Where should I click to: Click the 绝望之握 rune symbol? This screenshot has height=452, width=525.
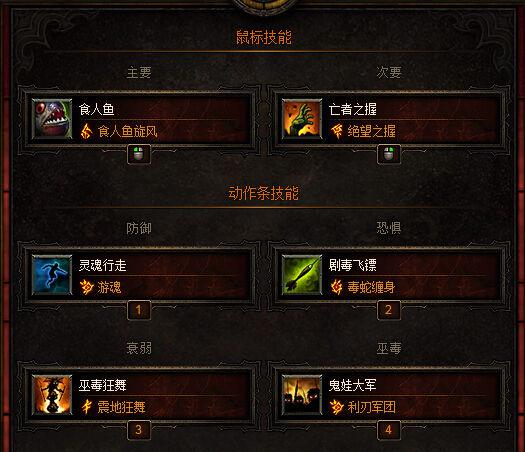point(336,131)
